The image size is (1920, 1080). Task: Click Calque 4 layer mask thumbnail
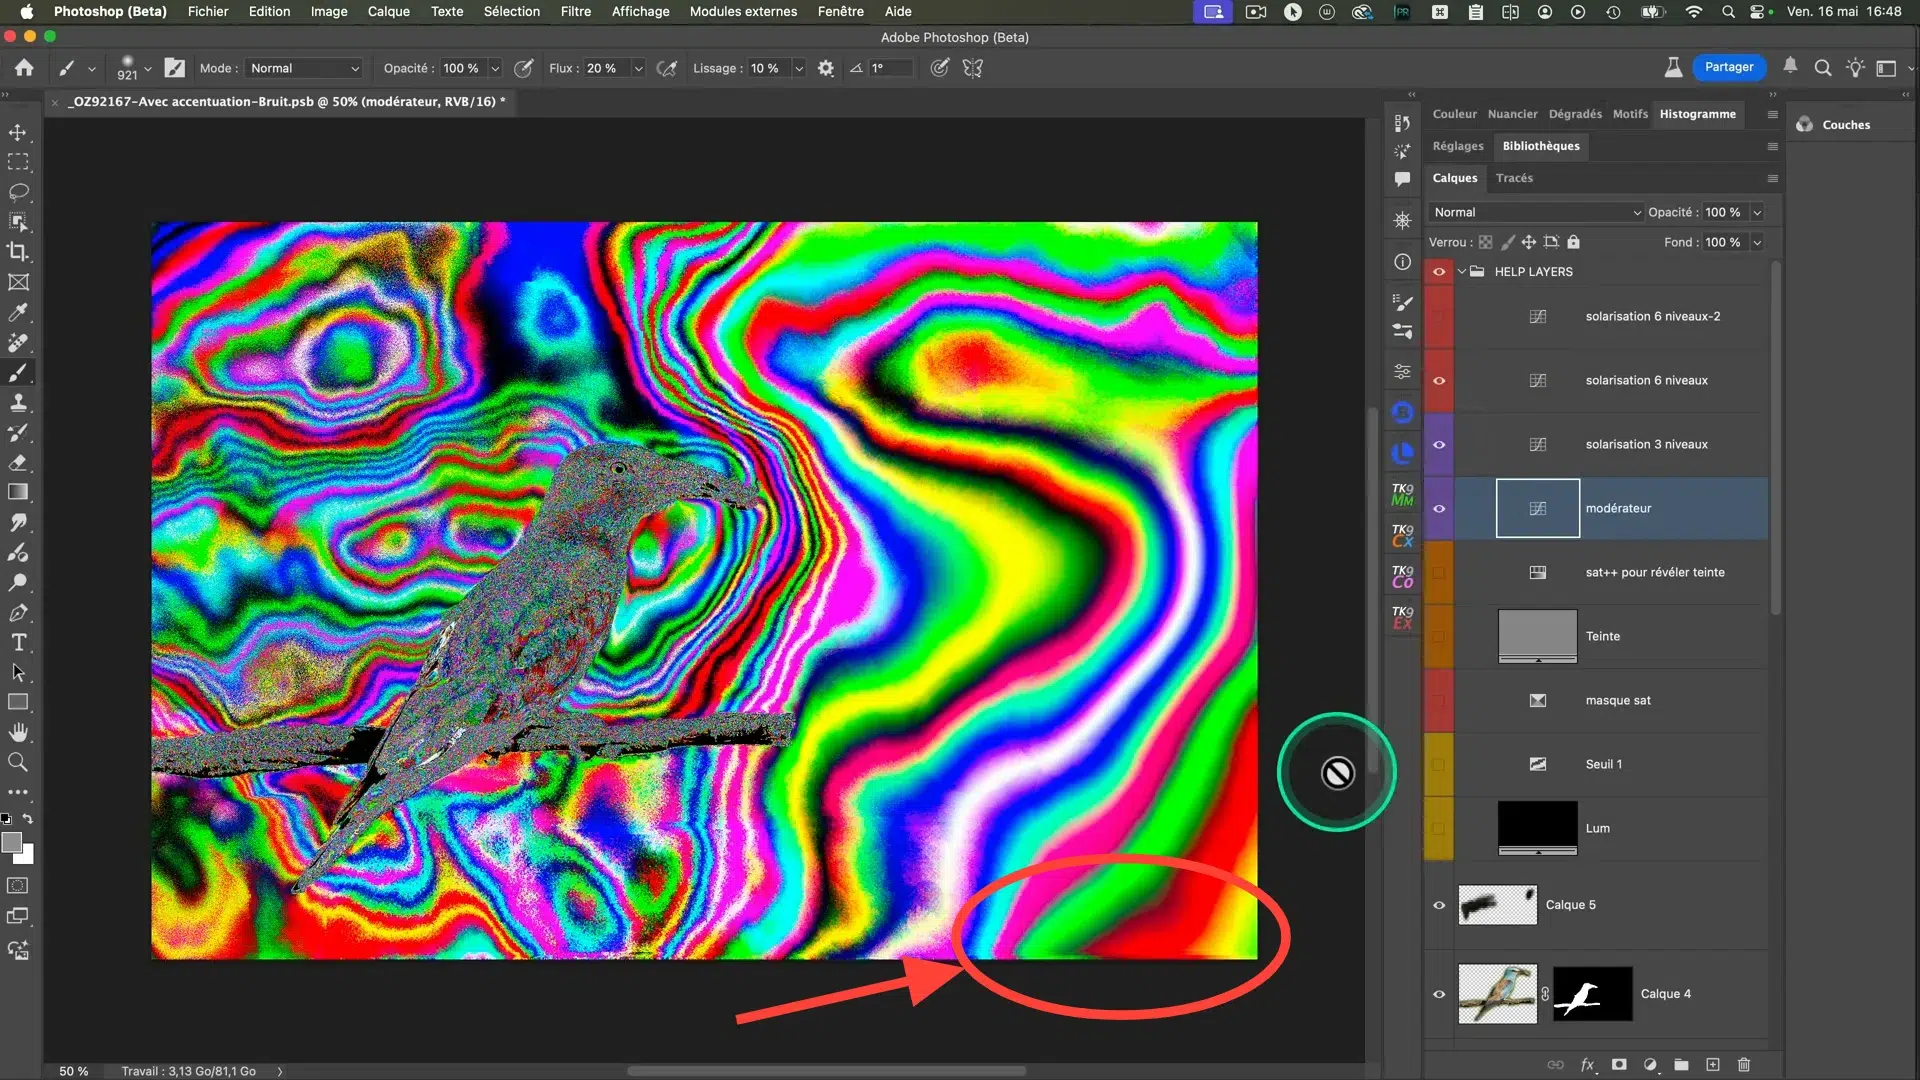click(1592, 994)
